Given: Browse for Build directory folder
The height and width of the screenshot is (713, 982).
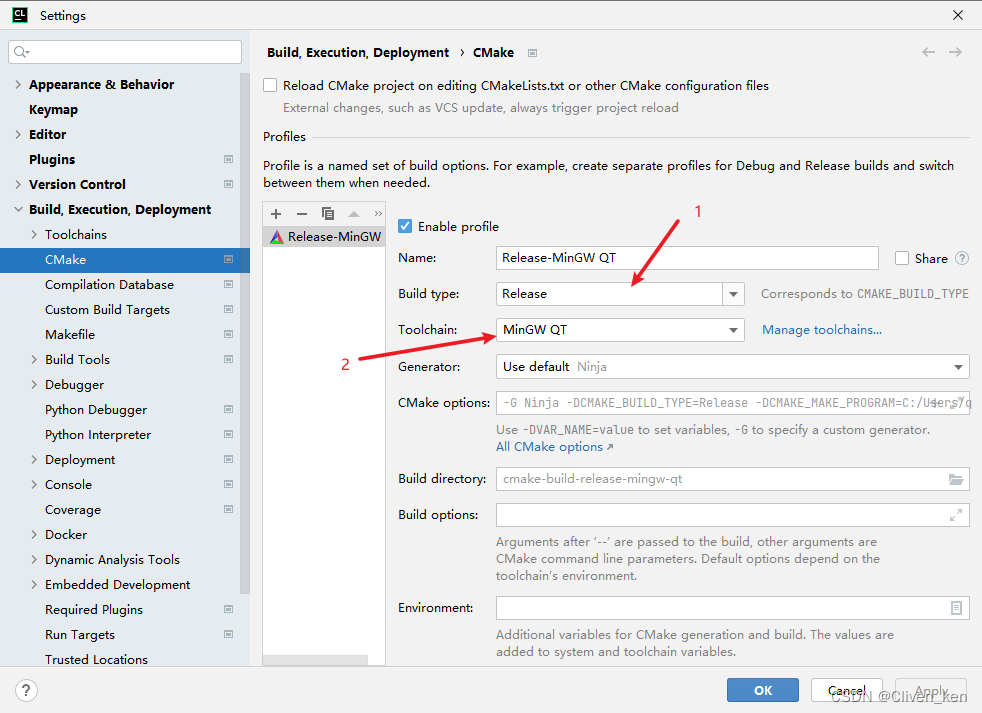Looking at the screenshot, I should coord(956,479).
